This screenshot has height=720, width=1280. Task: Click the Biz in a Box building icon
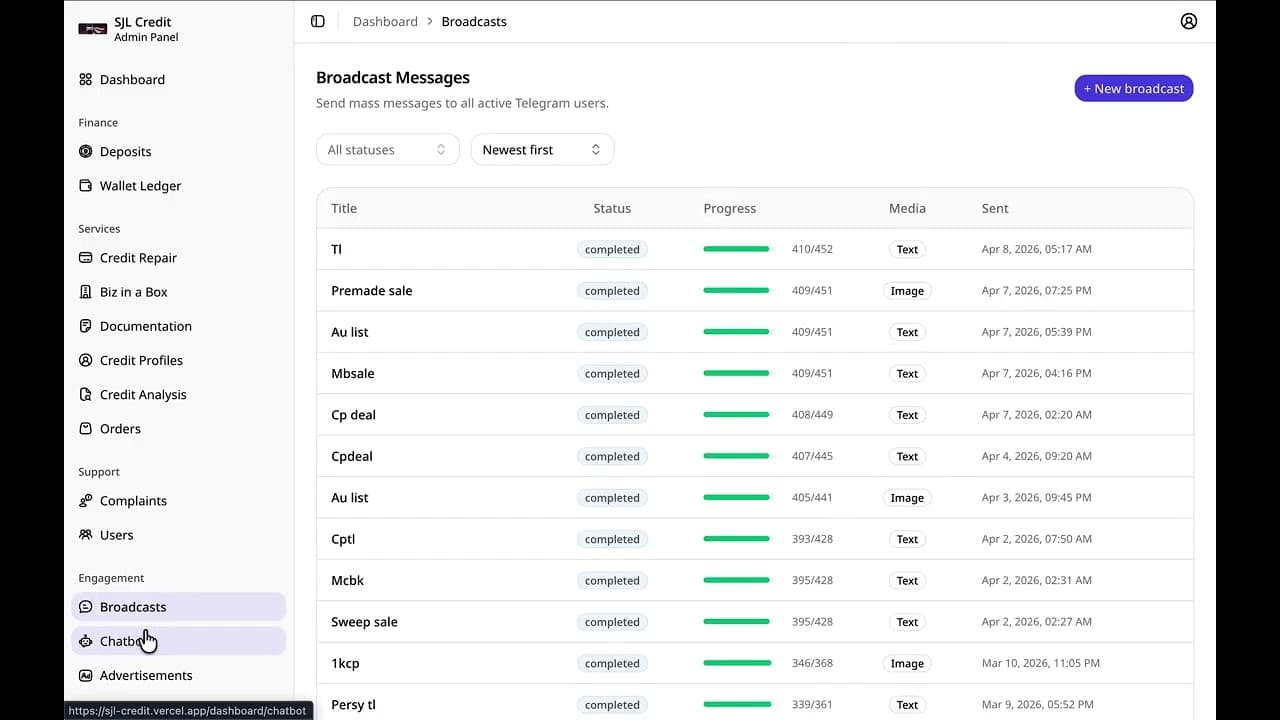click(85, 292)
